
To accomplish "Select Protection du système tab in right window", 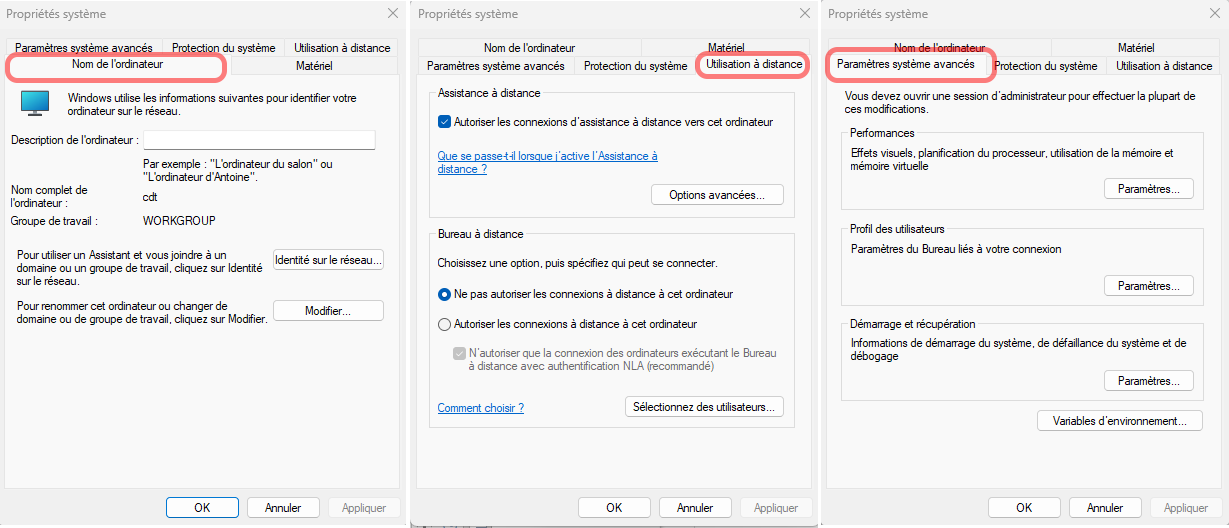I will [x=1046, y=66].
